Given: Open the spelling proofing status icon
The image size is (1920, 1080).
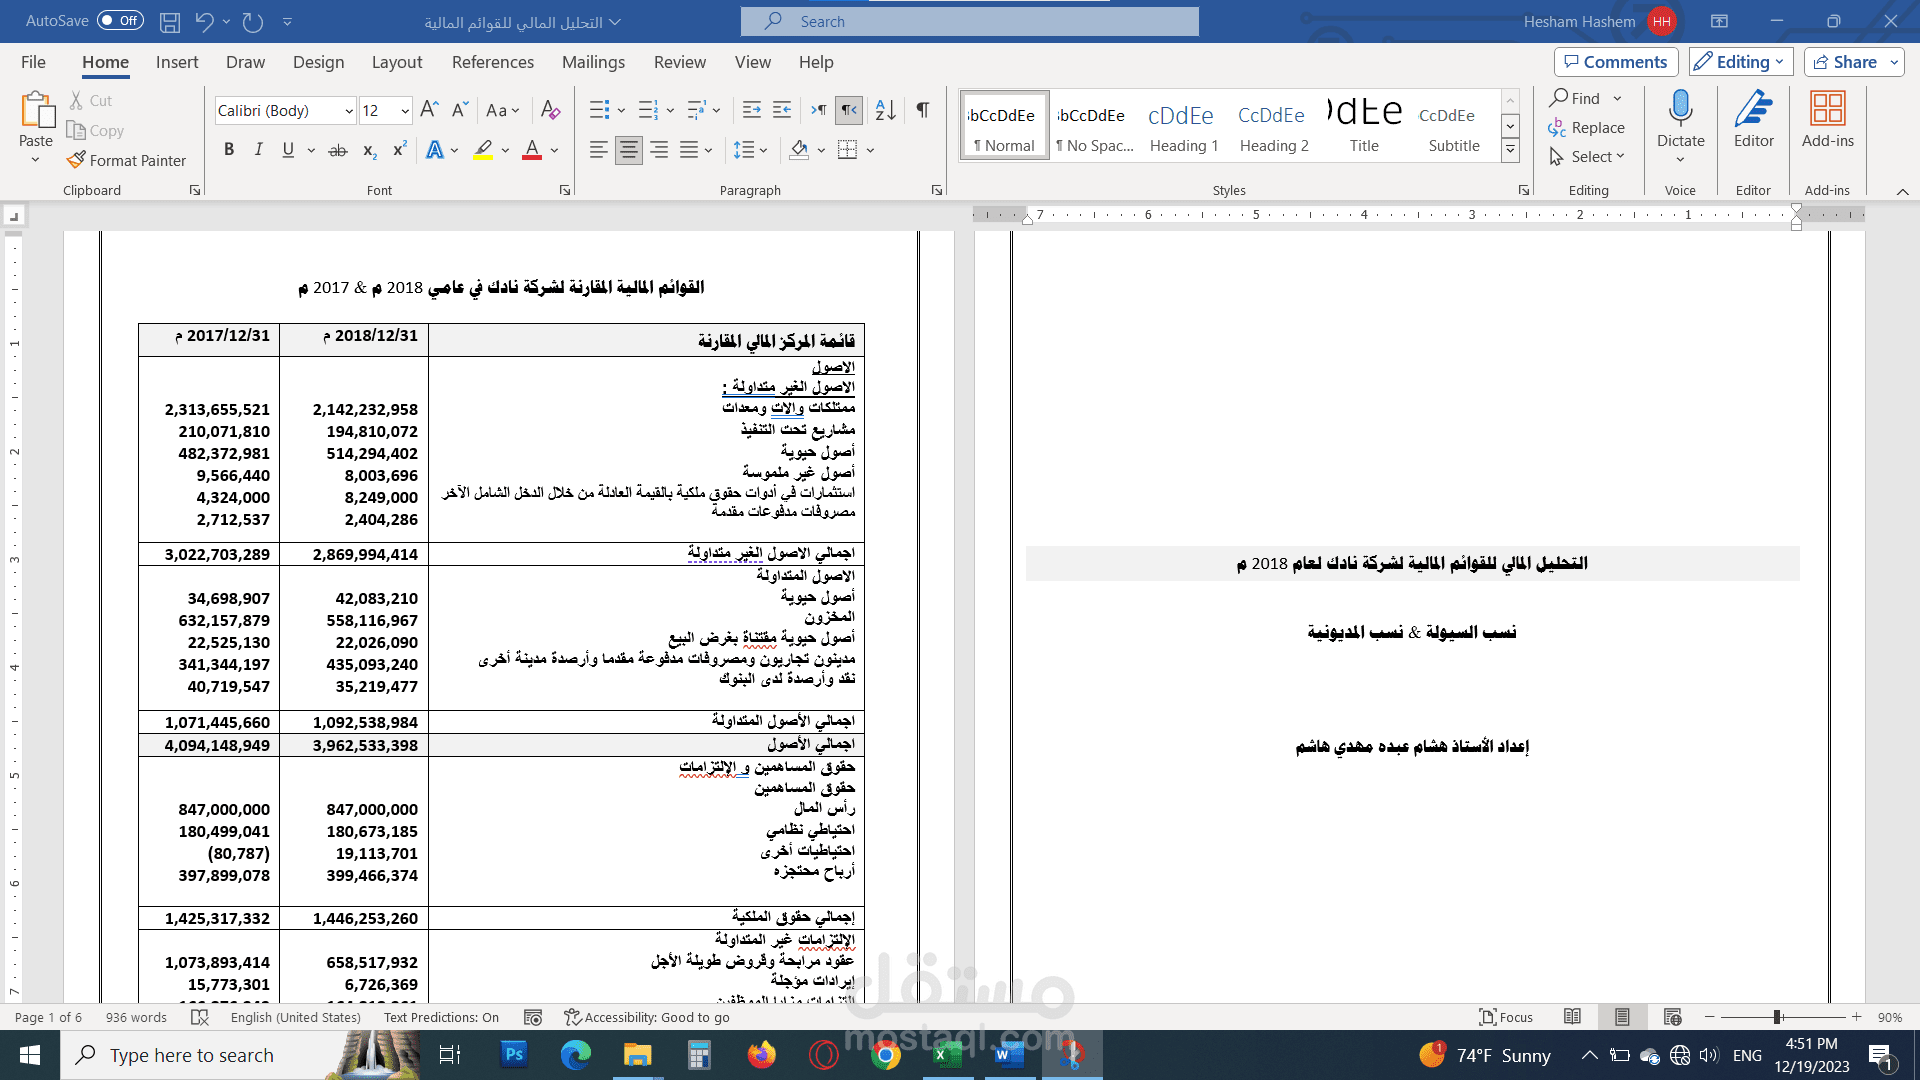Looking at the screenshot, I should pyautogui.click(x=200, y=1017).
